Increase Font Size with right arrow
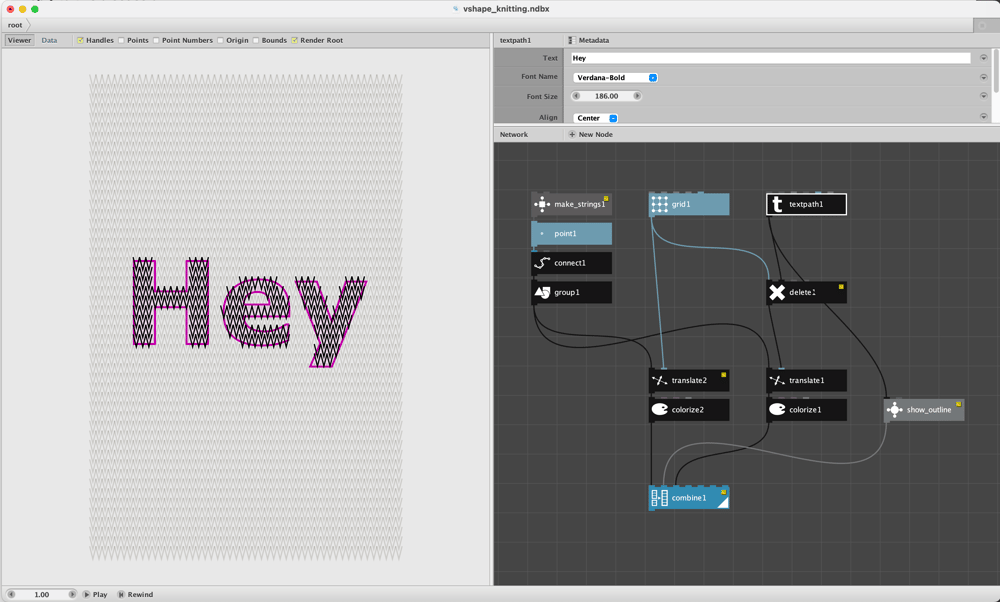This screenshot has width=1000, height=602. click(x=636, y=96)
